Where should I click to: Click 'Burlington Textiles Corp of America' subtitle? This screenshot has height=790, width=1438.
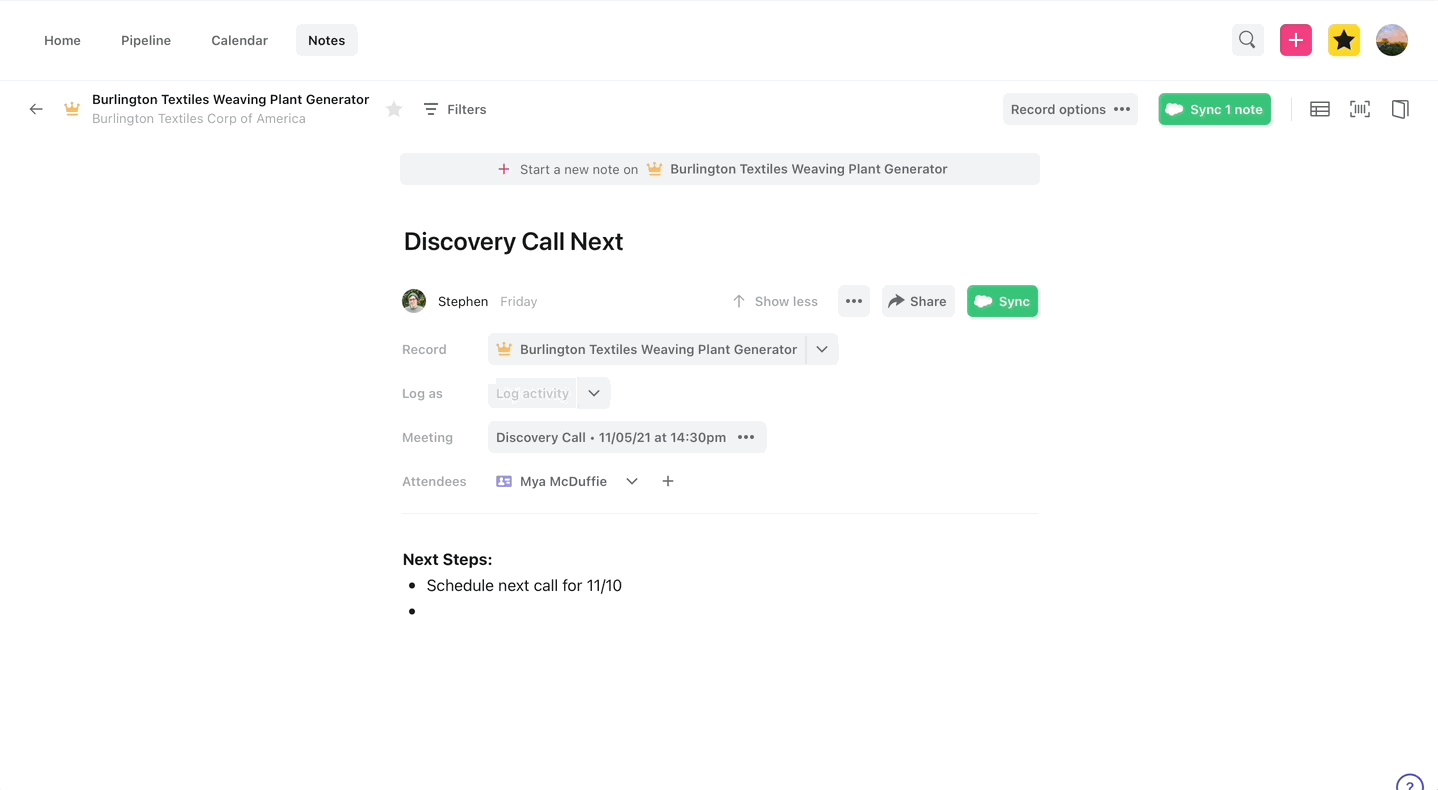(199, 118)
